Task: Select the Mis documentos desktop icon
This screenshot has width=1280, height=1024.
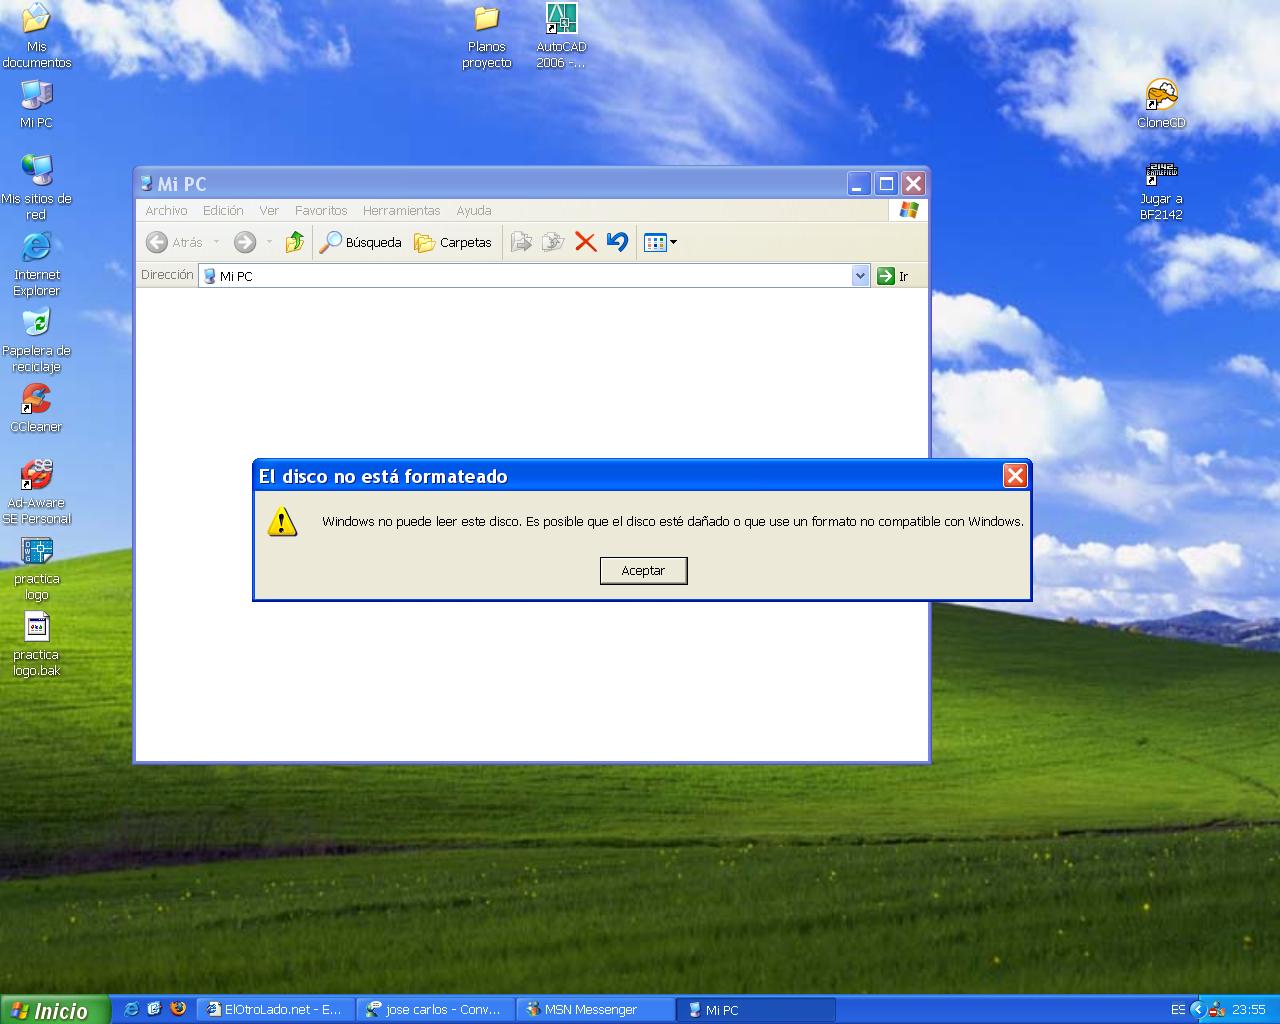Action: tap(36, 36)
